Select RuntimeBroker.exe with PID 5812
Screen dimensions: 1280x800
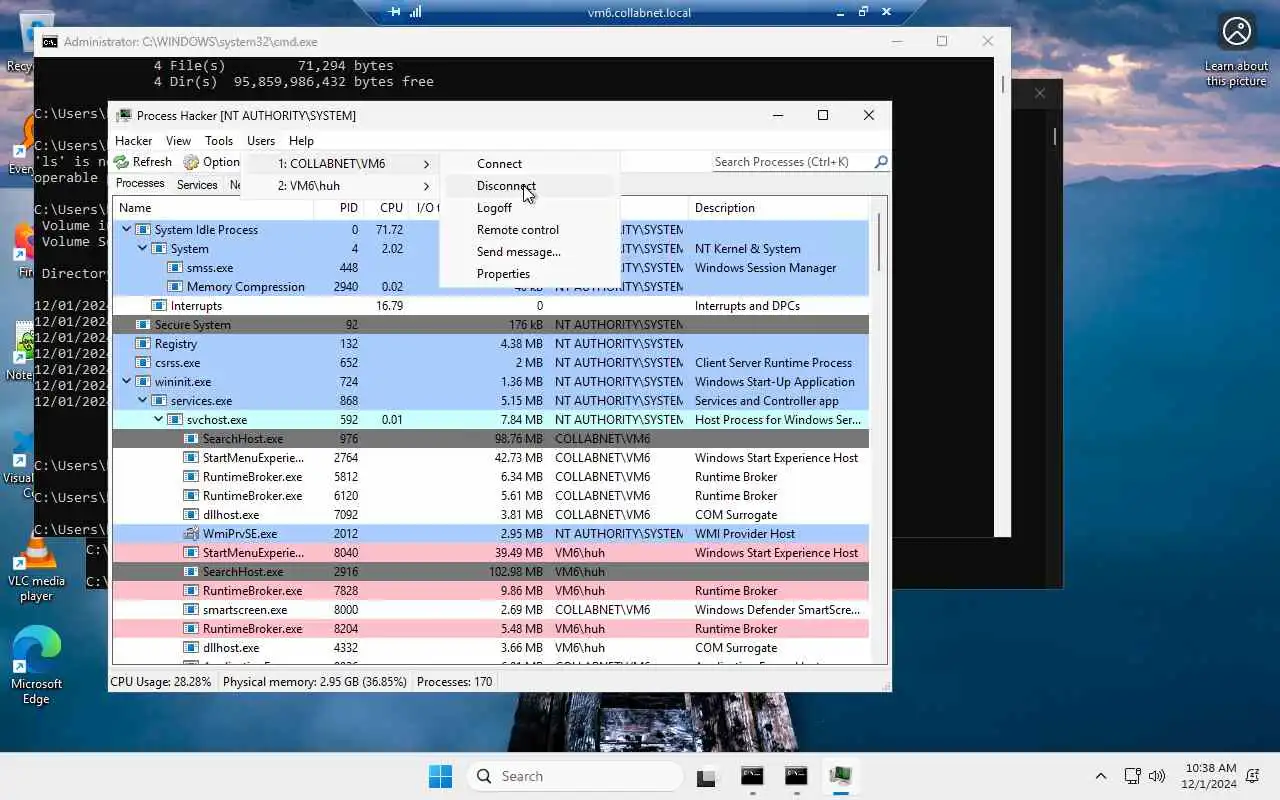click(490, 477)
